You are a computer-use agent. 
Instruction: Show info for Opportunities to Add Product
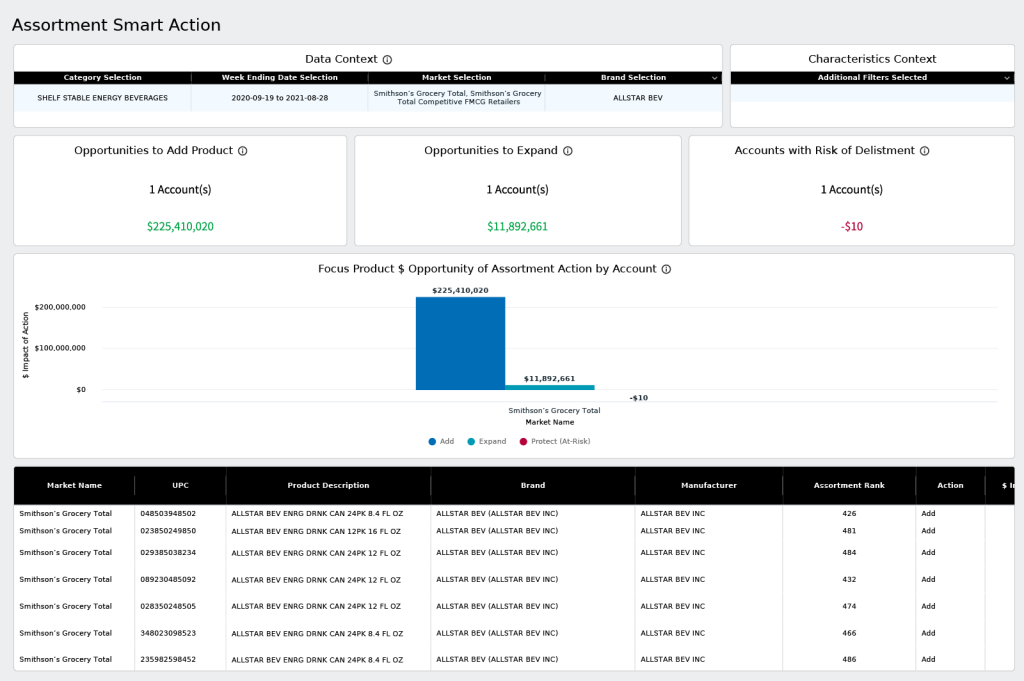point(243,151)
